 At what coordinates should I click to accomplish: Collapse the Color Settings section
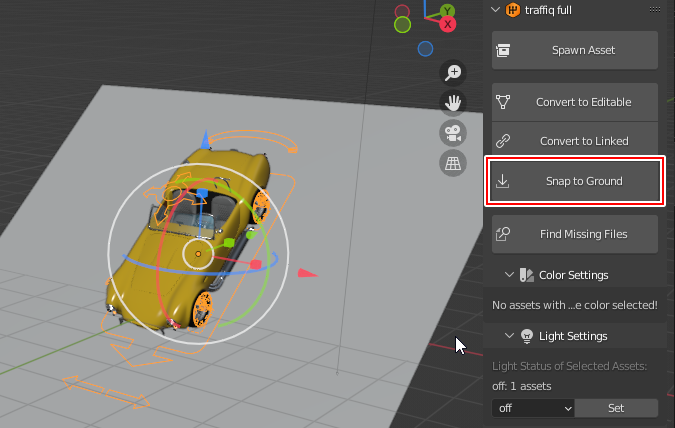510,275
